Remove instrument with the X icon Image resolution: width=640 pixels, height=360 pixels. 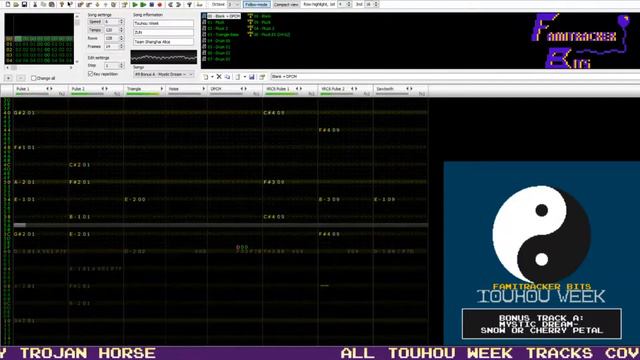pyautogui.click(x=219, y=76)
